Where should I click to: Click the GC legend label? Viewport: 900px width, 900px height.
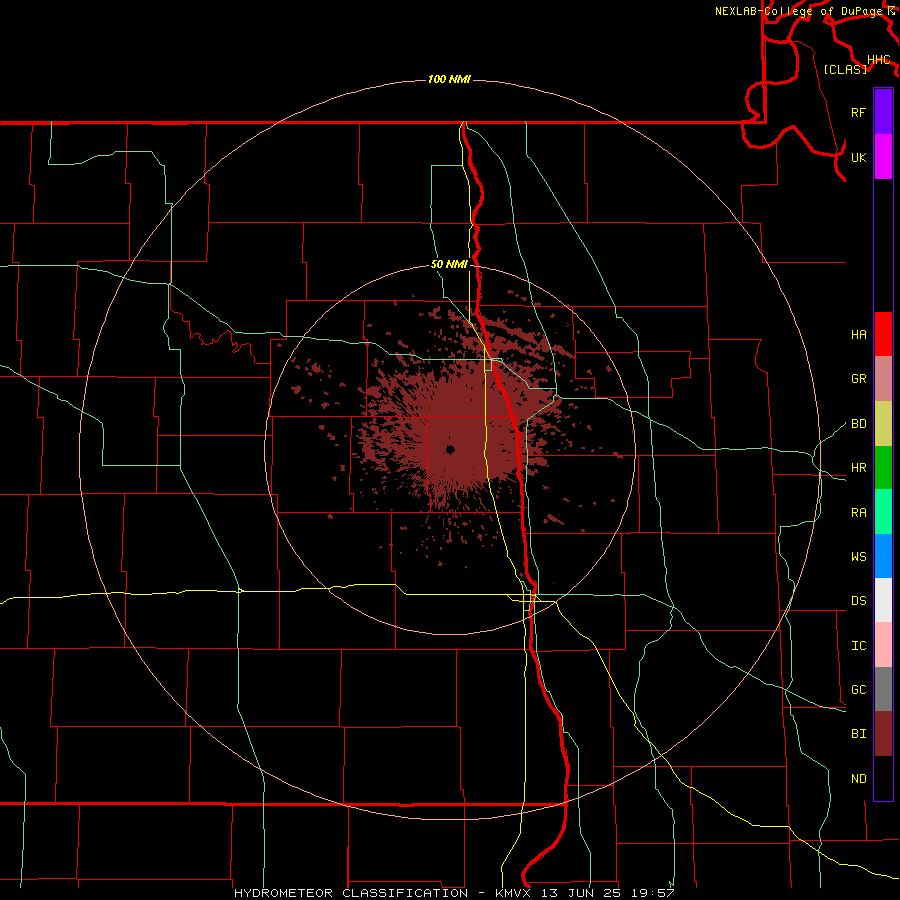click(x=859, y=690)
